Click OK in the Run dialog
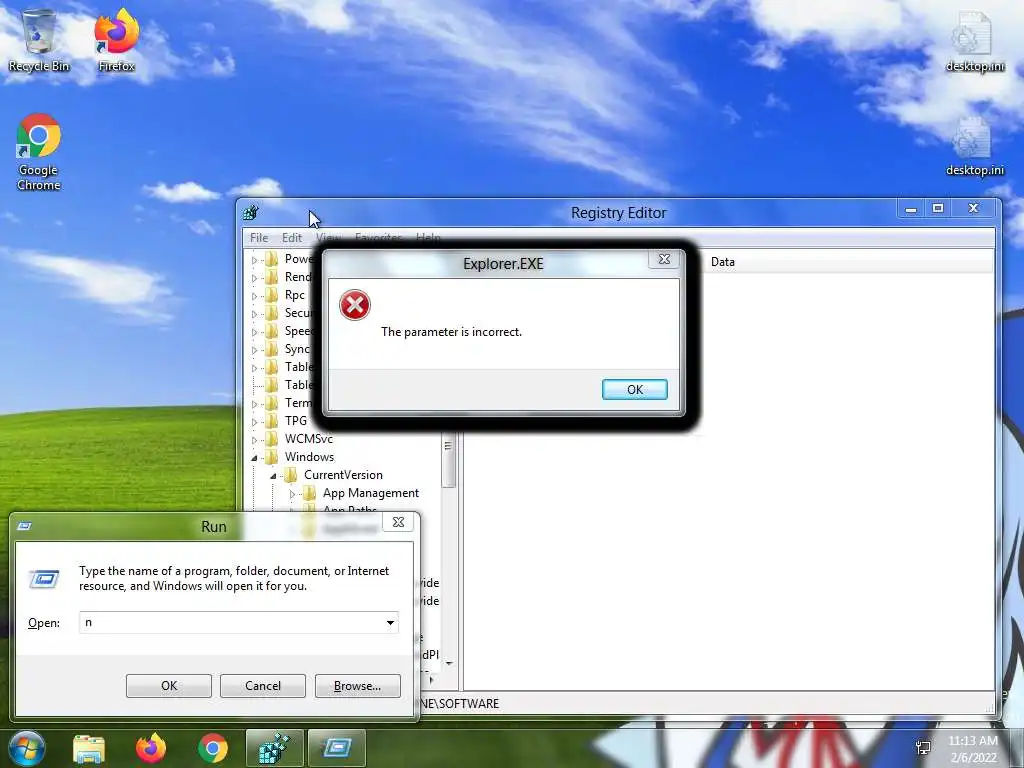1024x768 pixels. click(x=169, y=686)
